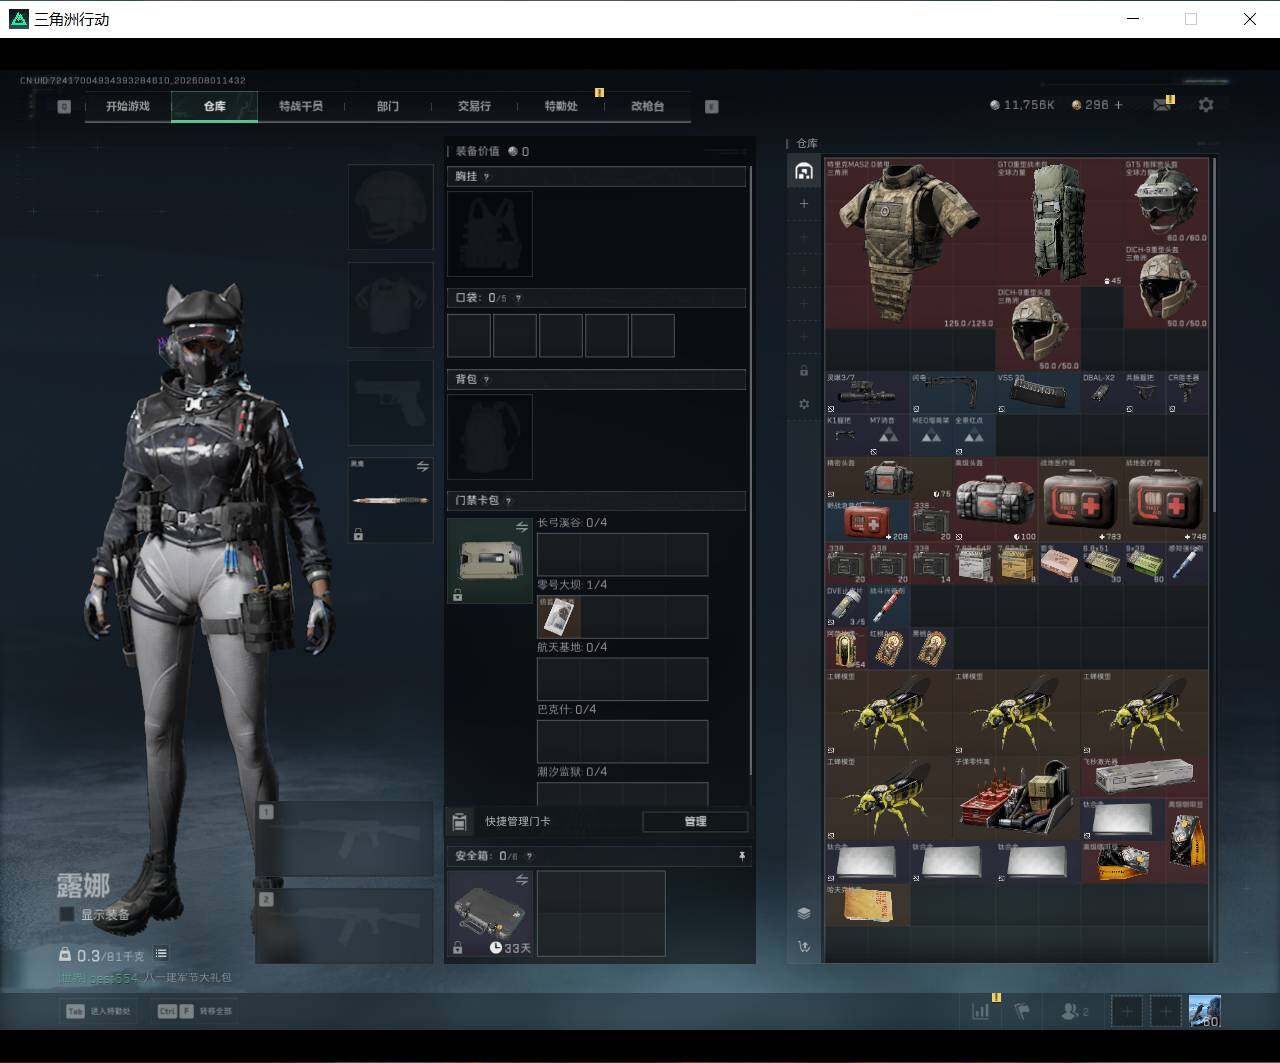
Task: Click the empty chest rig slot
Action: [x=490, y=234]
